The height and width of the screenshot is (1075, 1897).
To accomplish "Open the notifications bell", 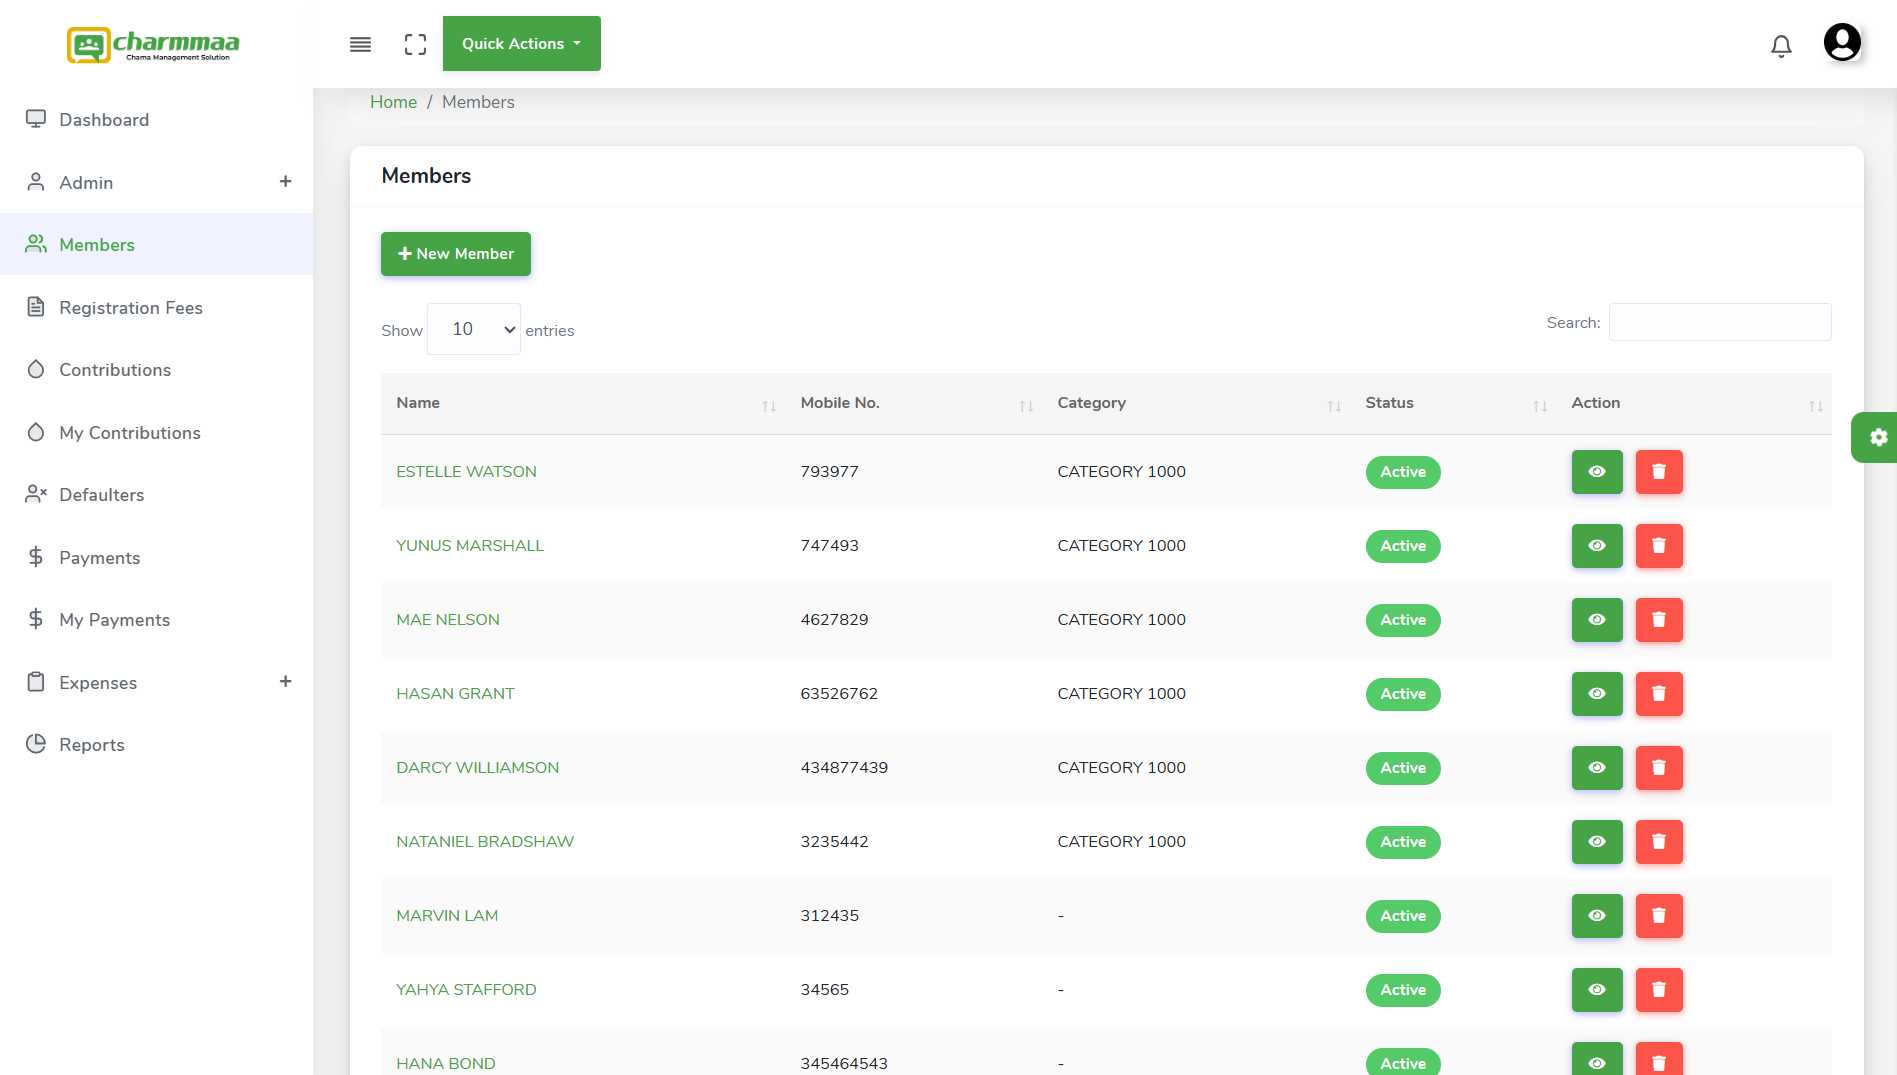I will pyautogui.click(x=1780, y=45).
